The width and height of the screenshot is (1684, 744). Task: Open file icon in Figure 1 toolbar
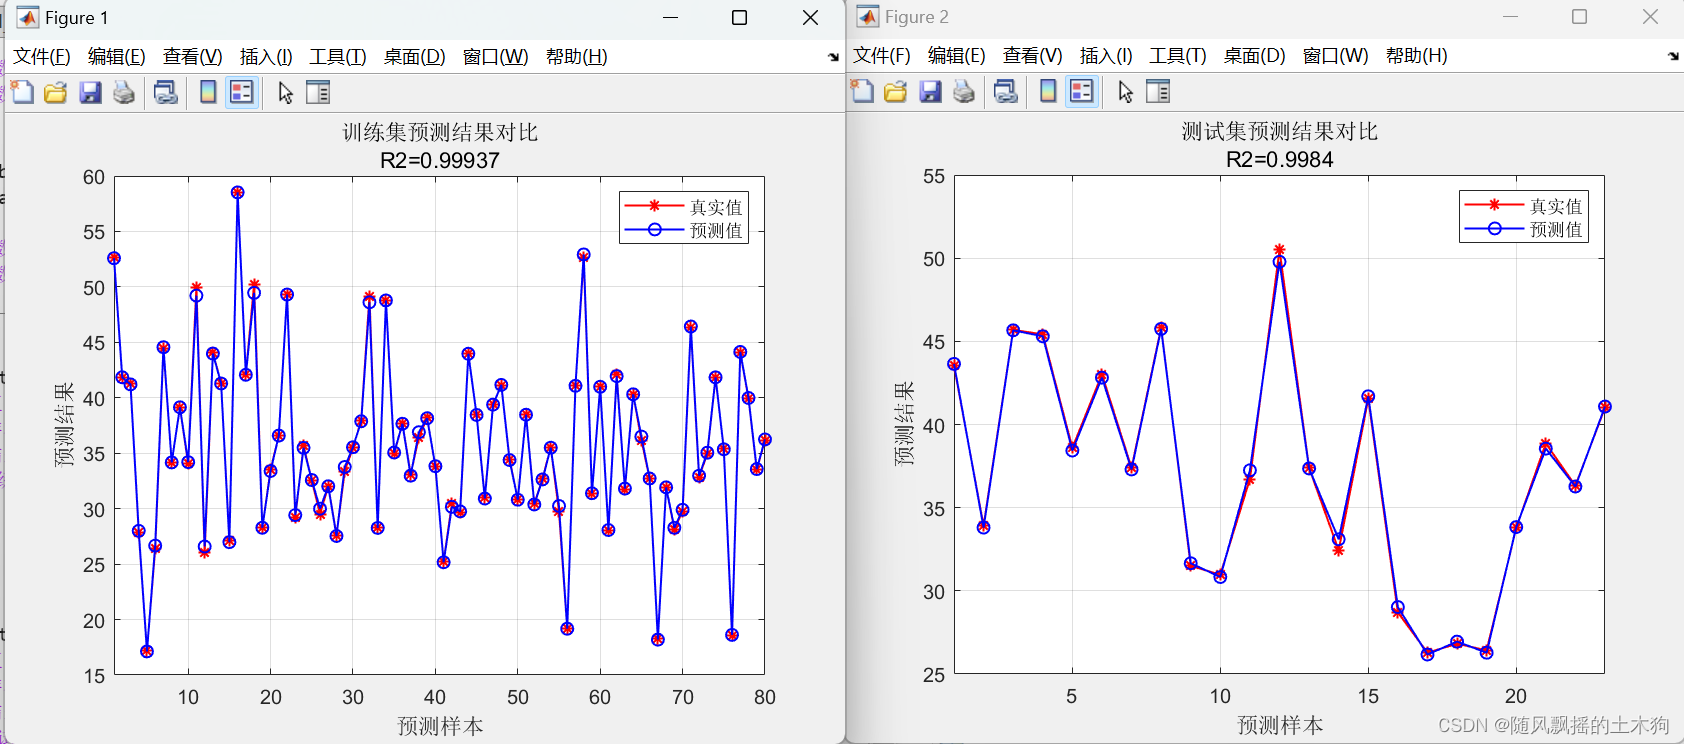pyautogui.click(x=56, y=93)
